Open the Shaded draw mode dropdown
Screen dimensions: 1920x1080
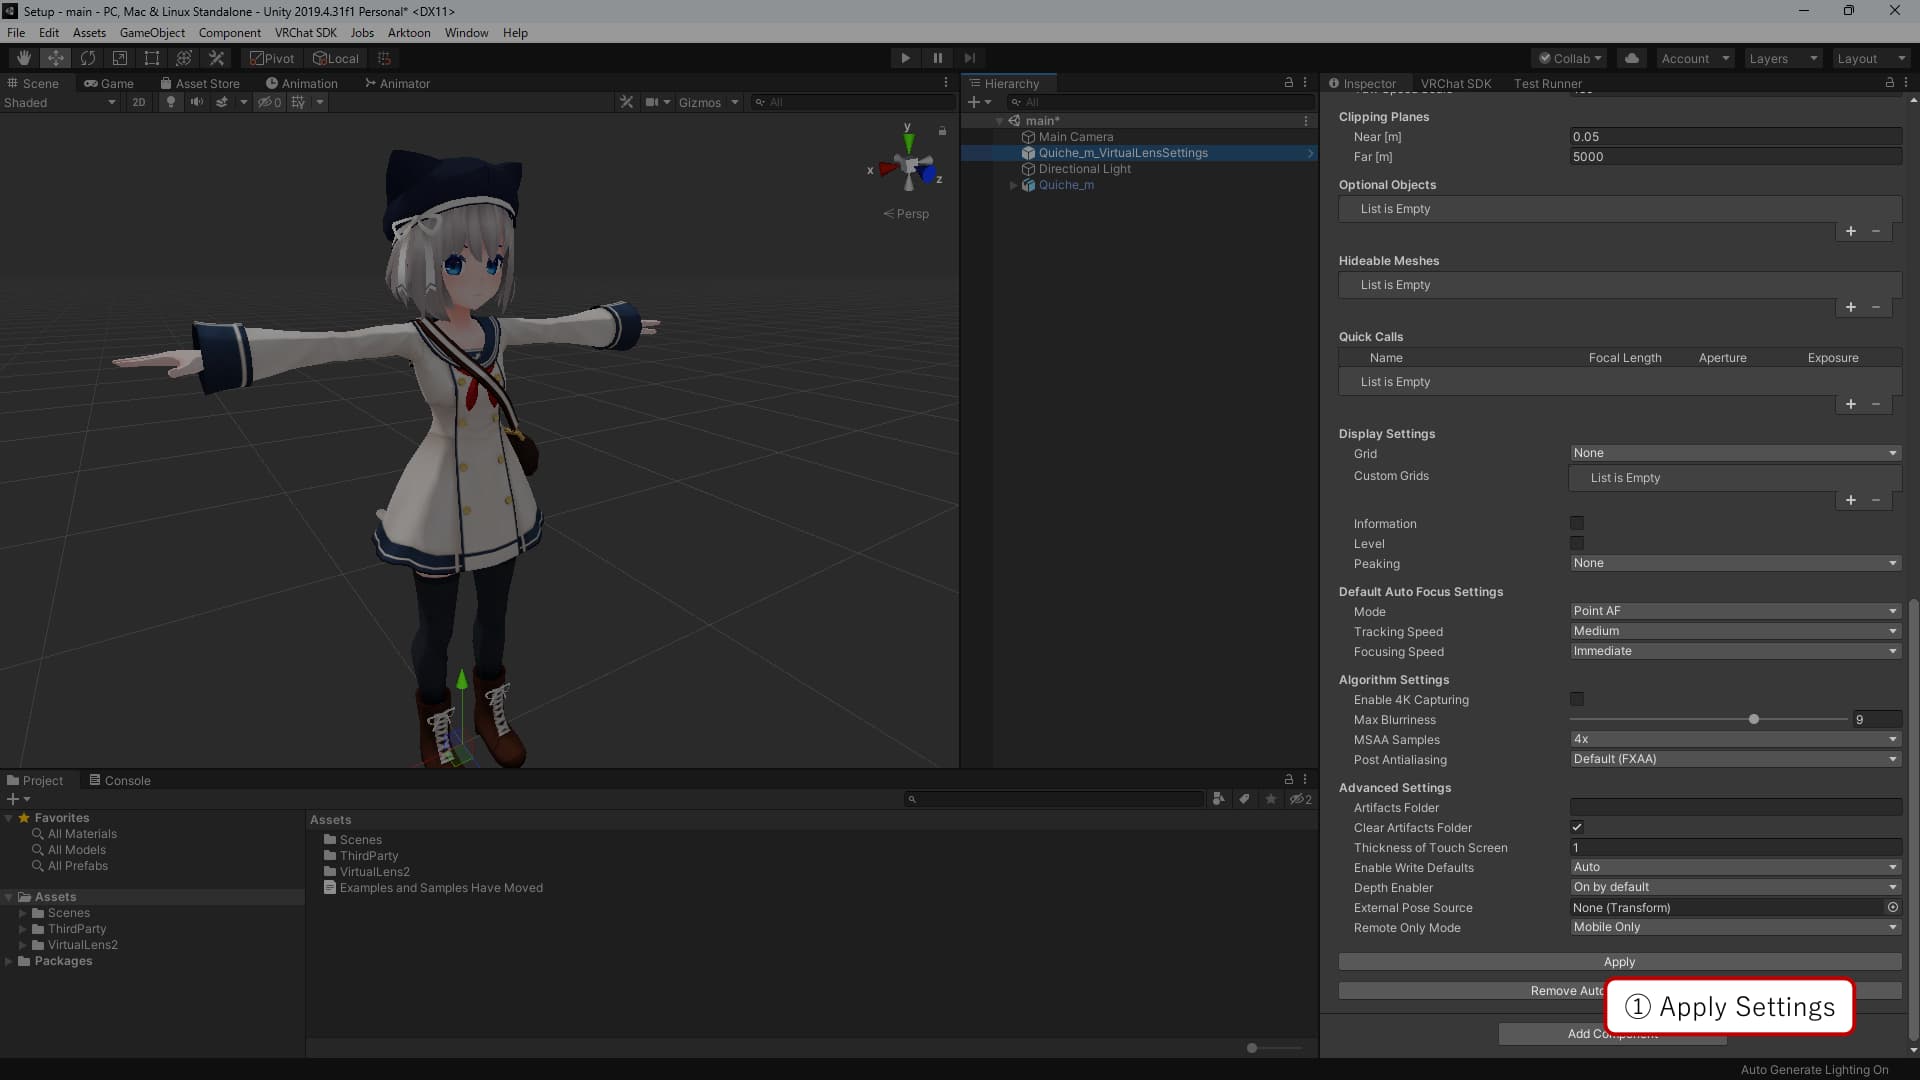60,102
